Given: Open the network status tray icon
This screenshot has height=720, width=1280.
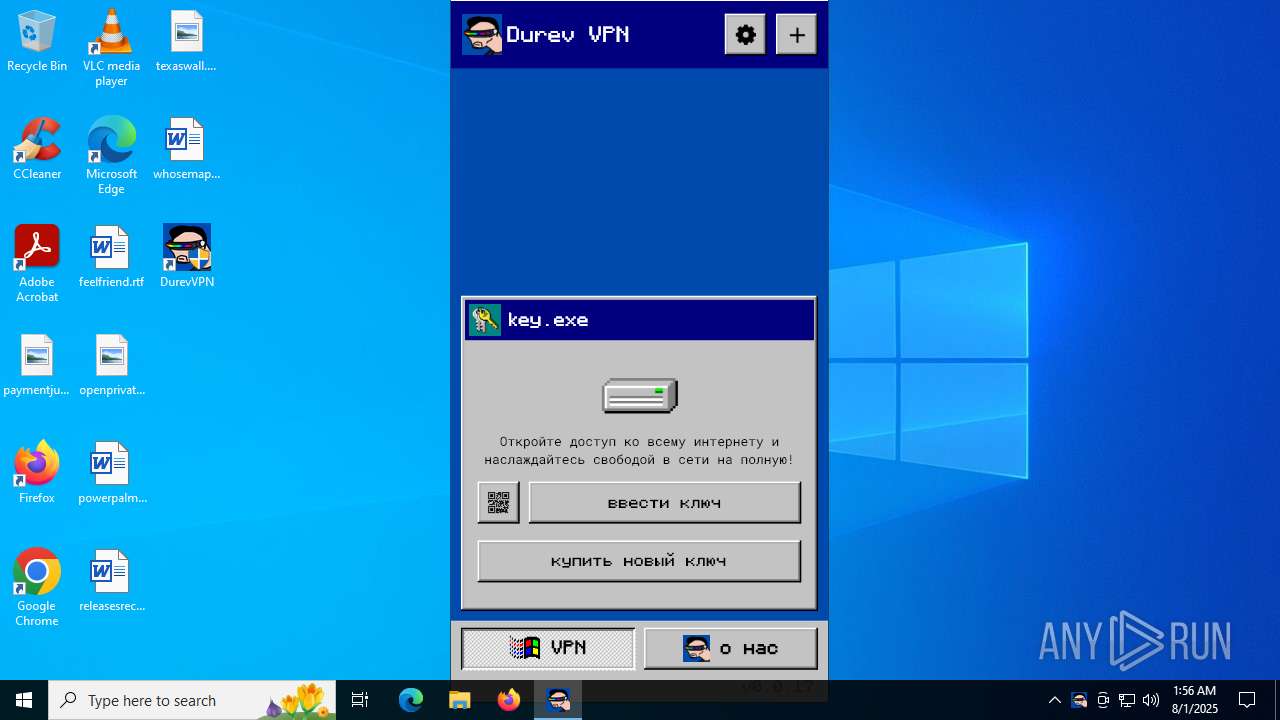Looking at the screenshot, I should click(1127, 700).
